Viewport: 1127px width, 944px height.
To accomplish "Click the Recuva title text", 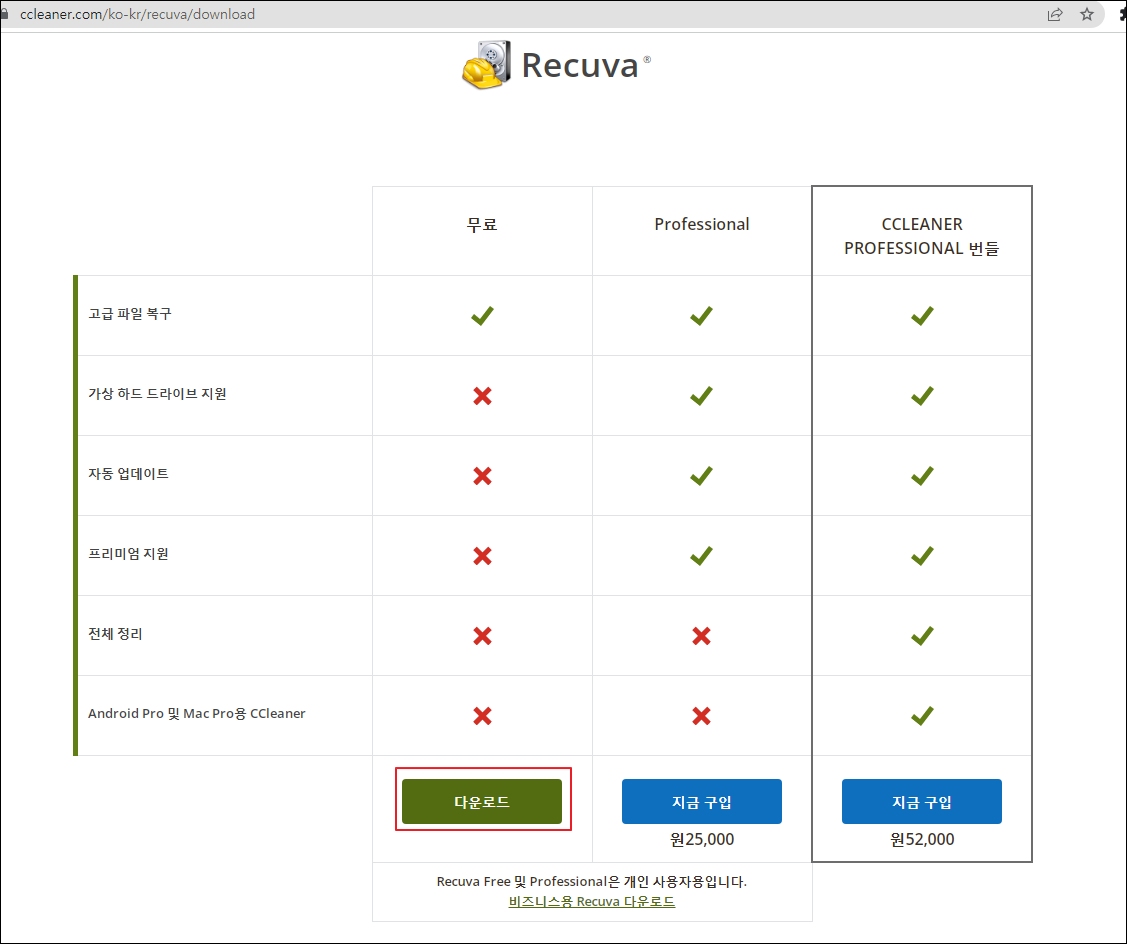I will pos(580,65).
